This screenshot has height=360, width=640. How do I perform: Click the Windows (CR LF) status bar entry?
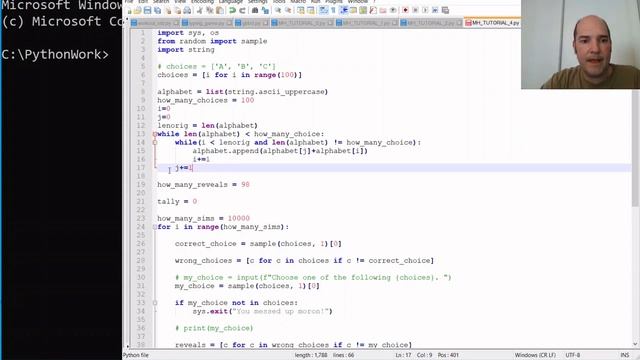click(x=535, y=355)
